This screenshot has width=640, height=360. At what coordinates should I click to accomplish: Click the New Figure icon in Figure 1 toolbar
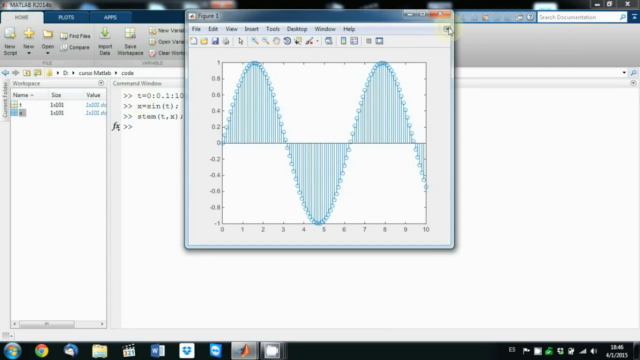[194, 41]
